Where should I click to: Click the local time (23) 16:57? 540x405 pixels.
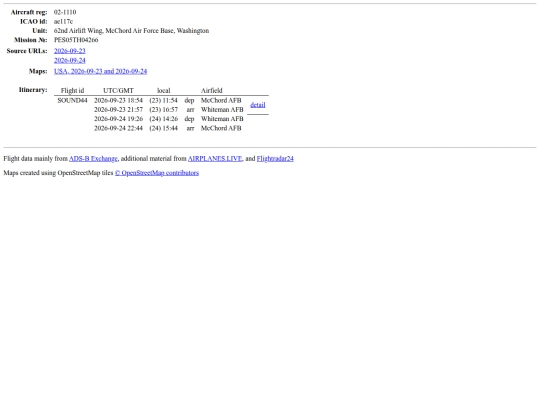click(164, 110)
